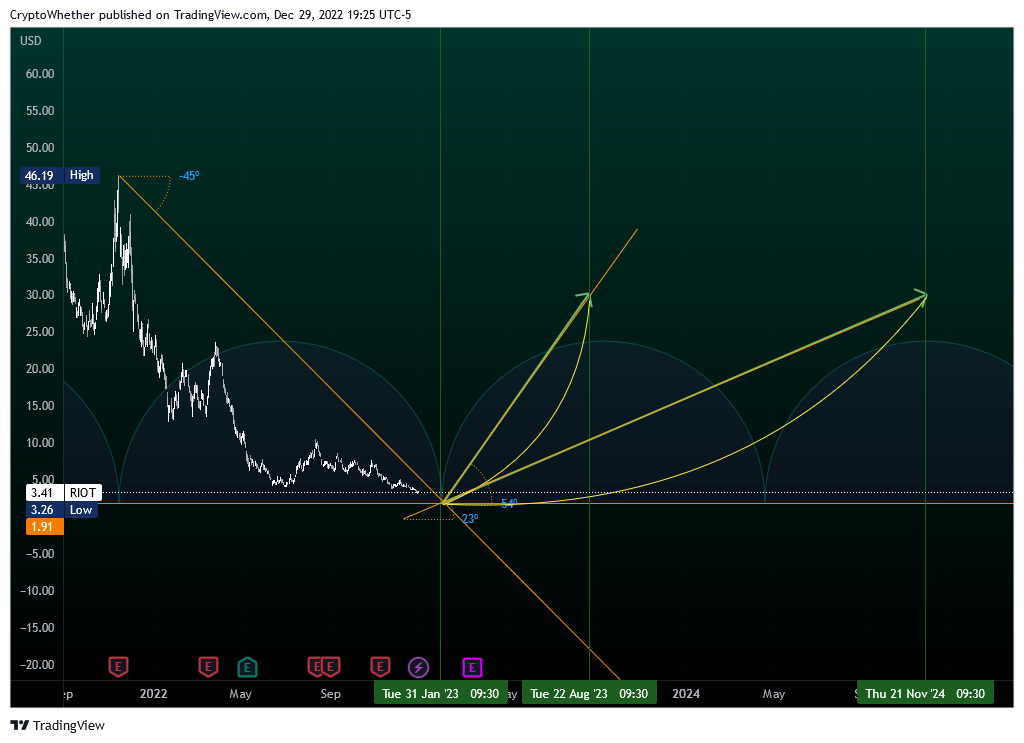Click the magenta E earnings marker
This screenshot has width=1024, height=743.
(472, 667)
